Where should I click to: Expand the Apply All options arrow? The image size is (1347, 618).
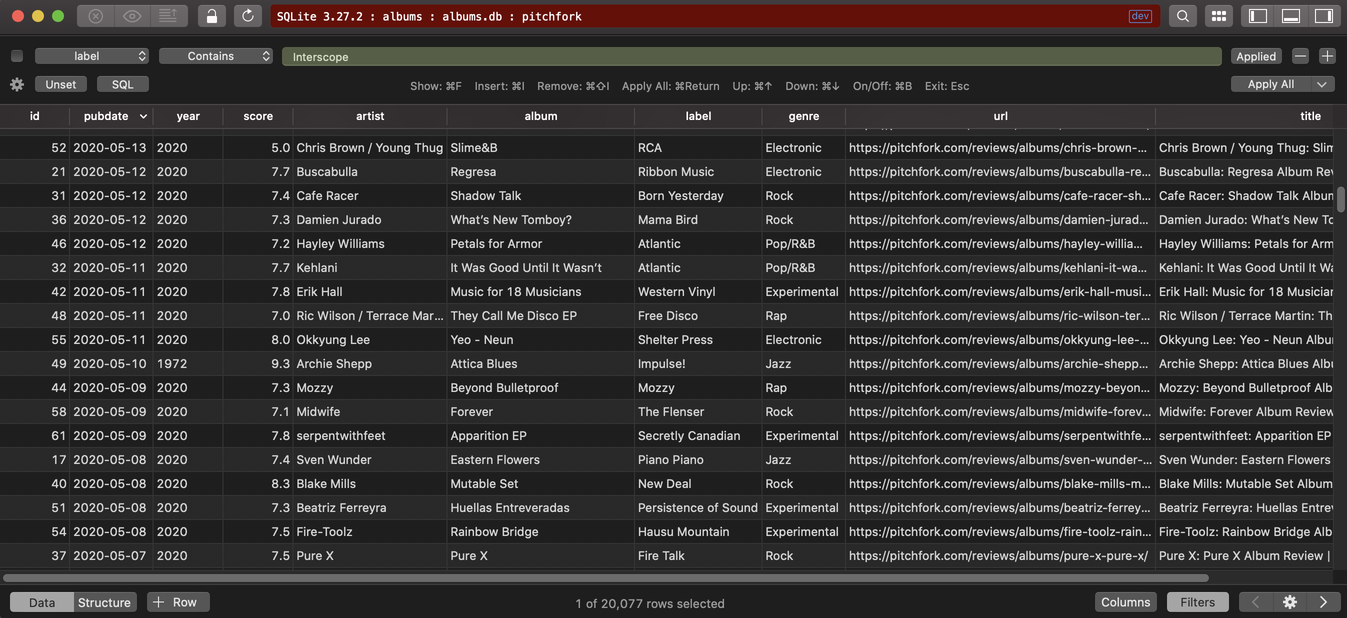click(1323, 84)
